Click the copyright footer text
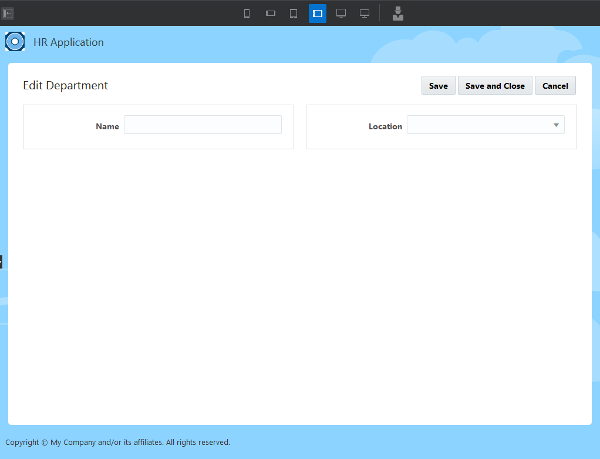The height and width of the screenshot is (459, 600). point(118,442)
